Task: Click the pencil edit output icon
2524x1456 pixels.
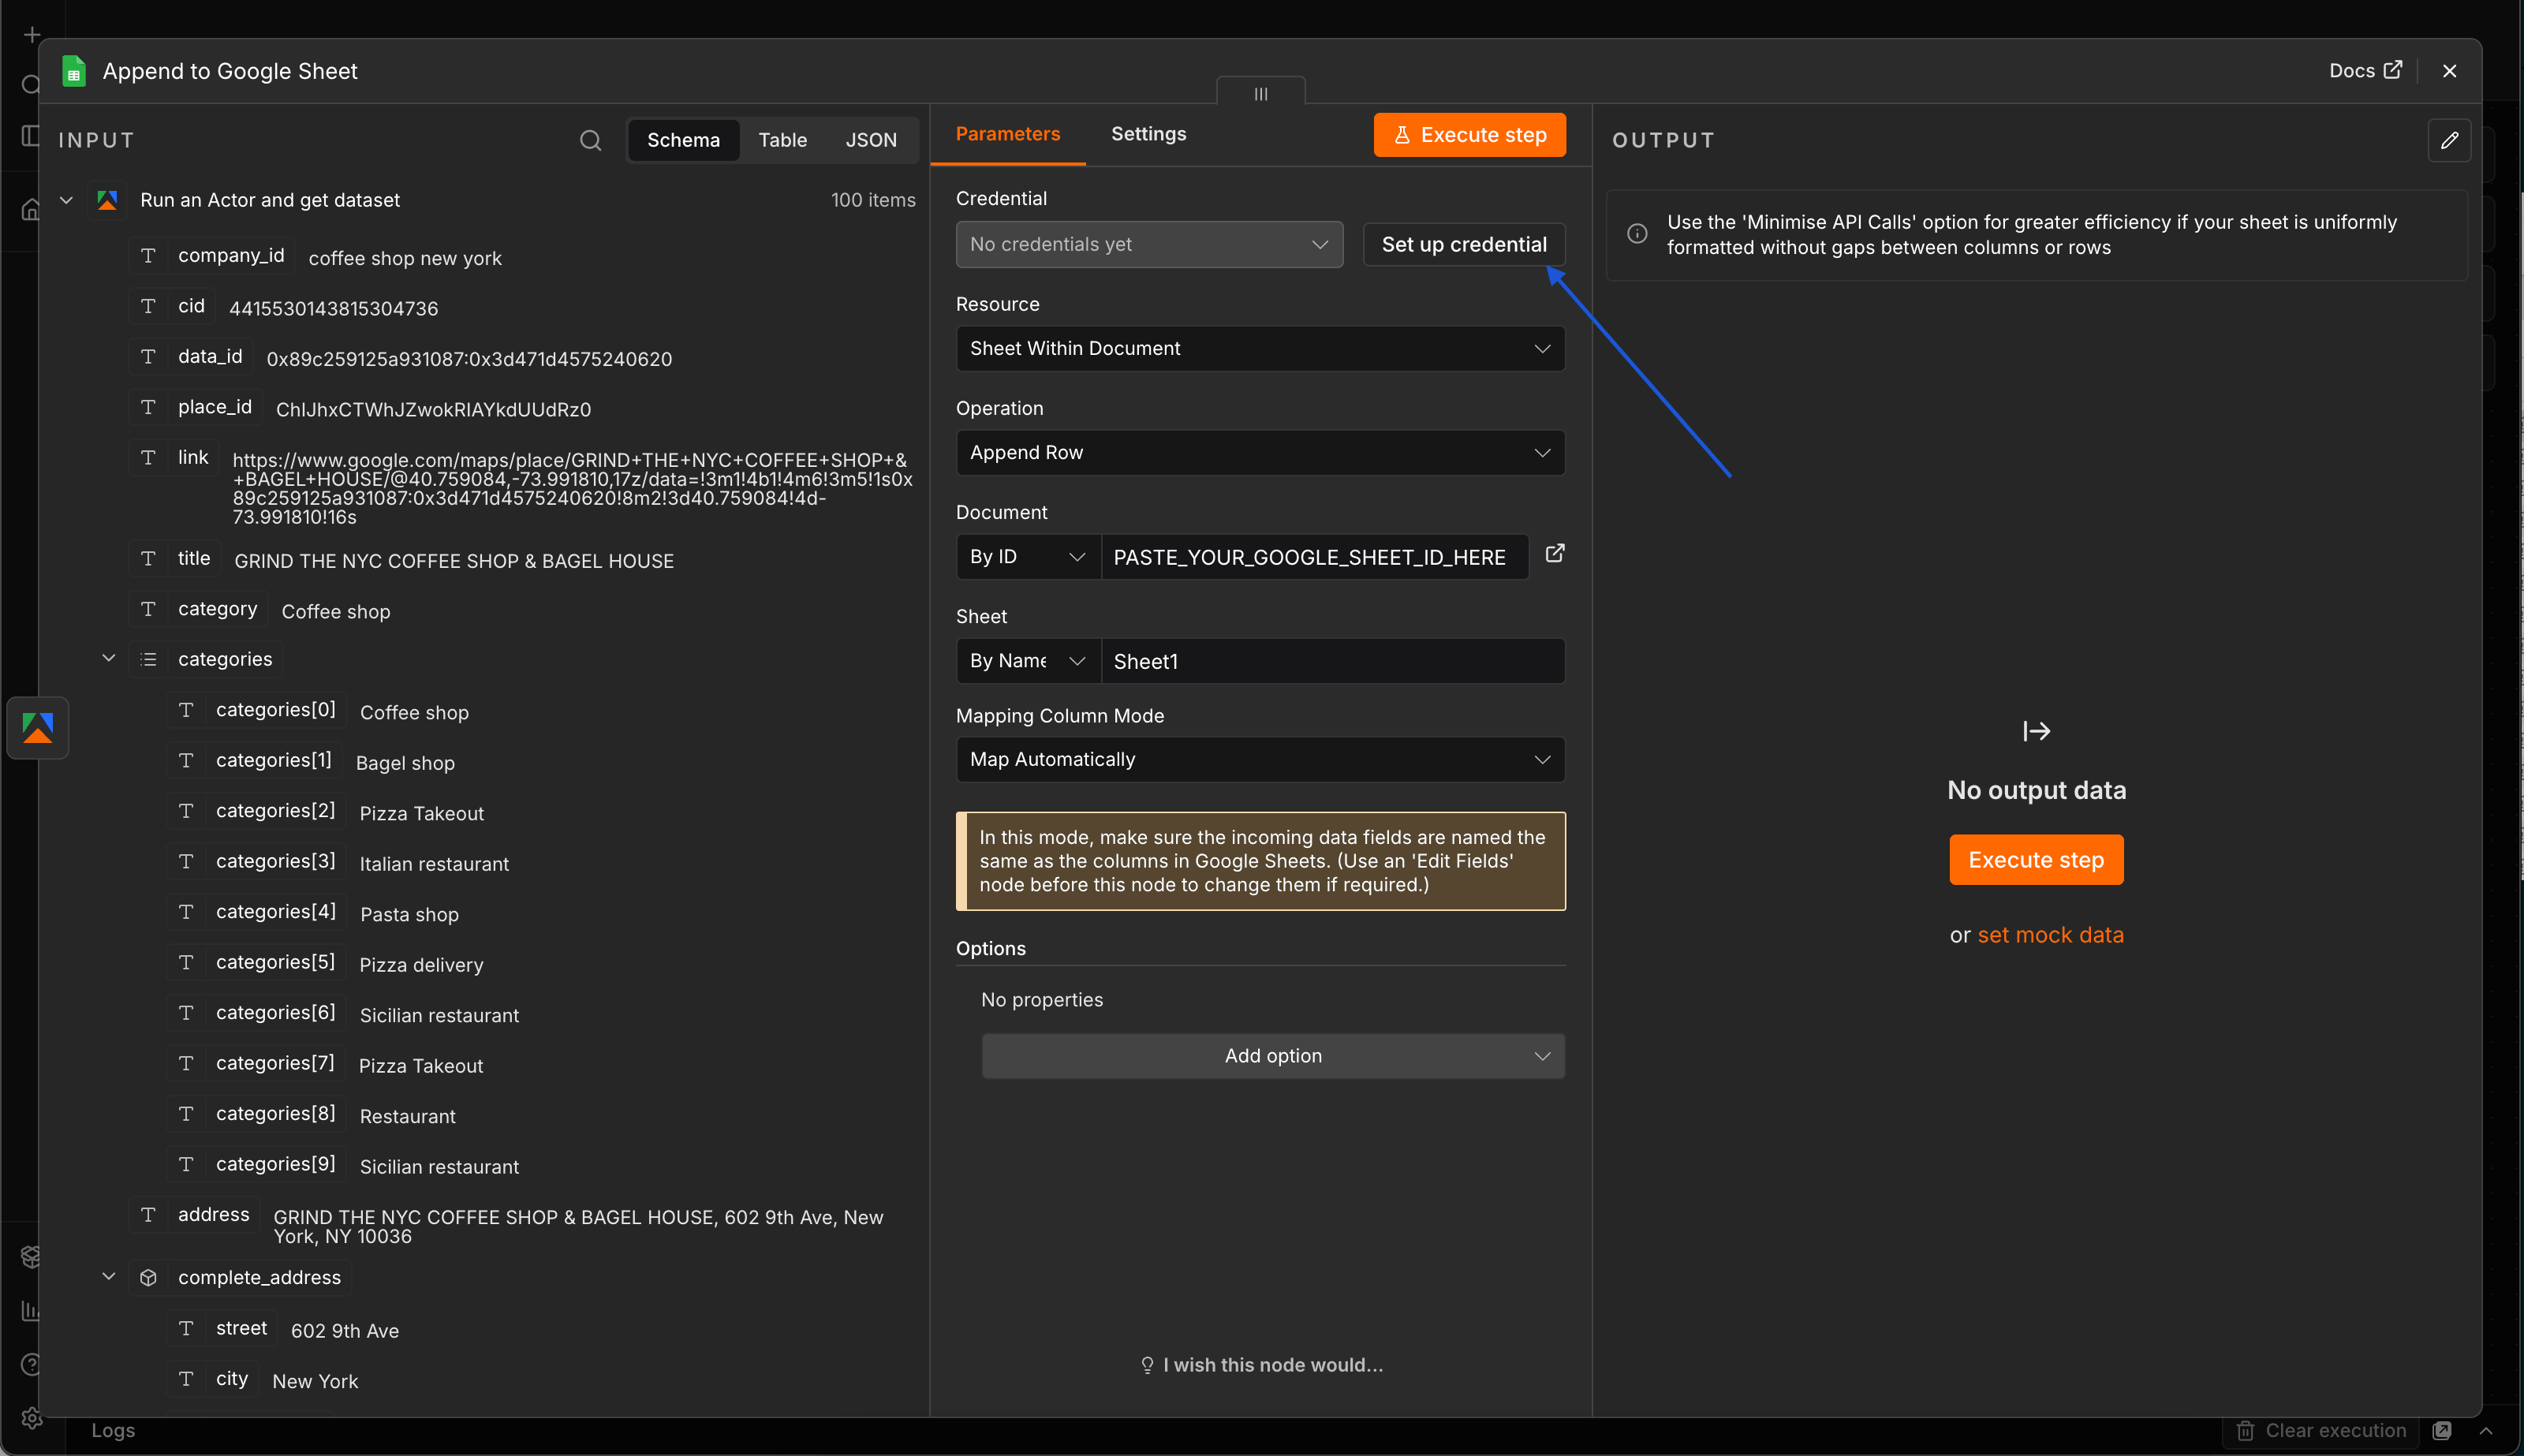Action: coord(2449,140)
